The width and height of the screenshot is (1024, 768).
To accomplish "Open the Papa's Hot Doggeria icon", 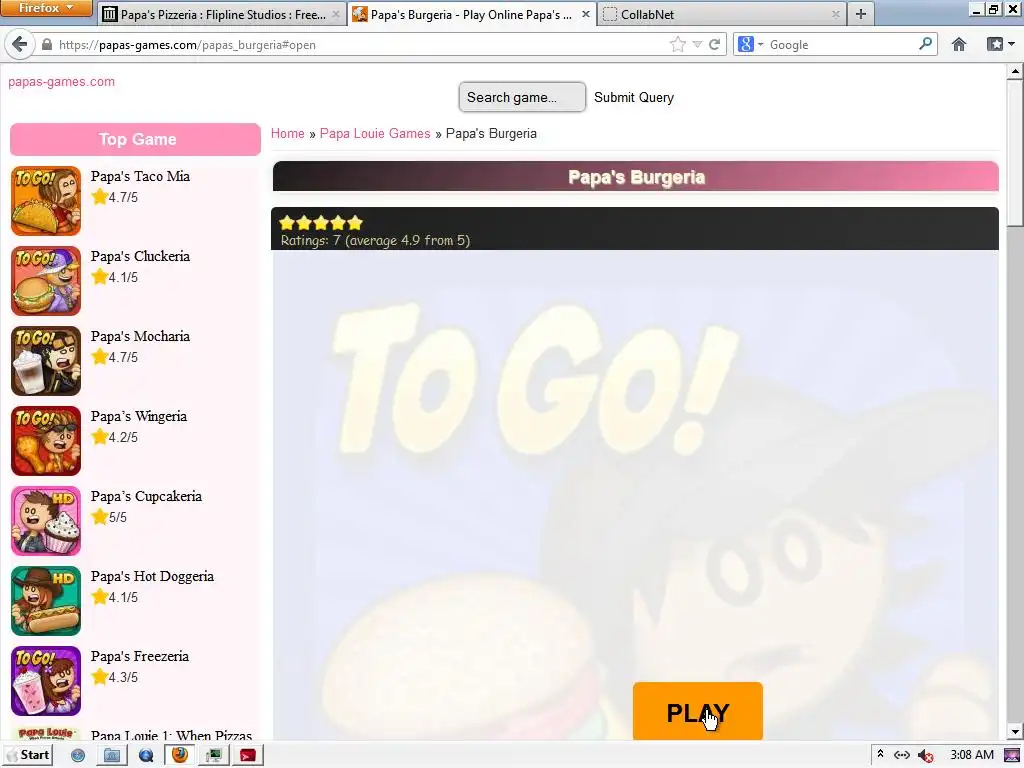I will [46, 601].
